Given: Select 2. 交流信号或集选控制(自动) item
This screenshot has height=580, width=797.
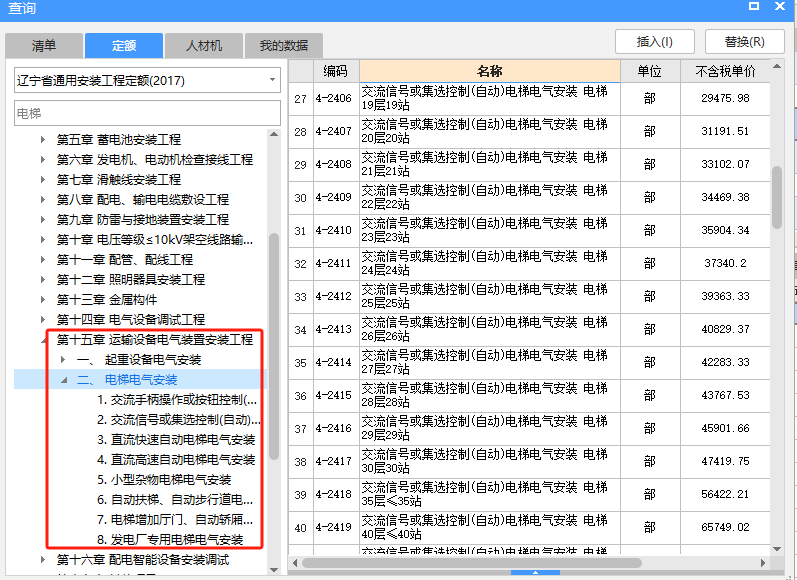Looking at the screenshot, I should pos(178,420).
